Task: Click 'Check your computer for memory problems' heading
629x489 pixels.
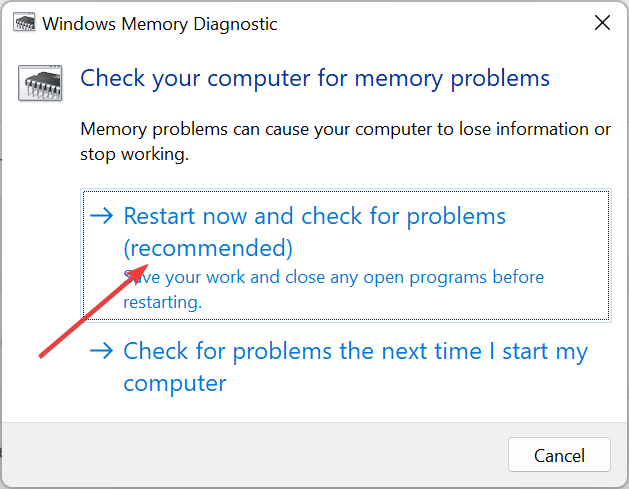Action: point(315,79)
